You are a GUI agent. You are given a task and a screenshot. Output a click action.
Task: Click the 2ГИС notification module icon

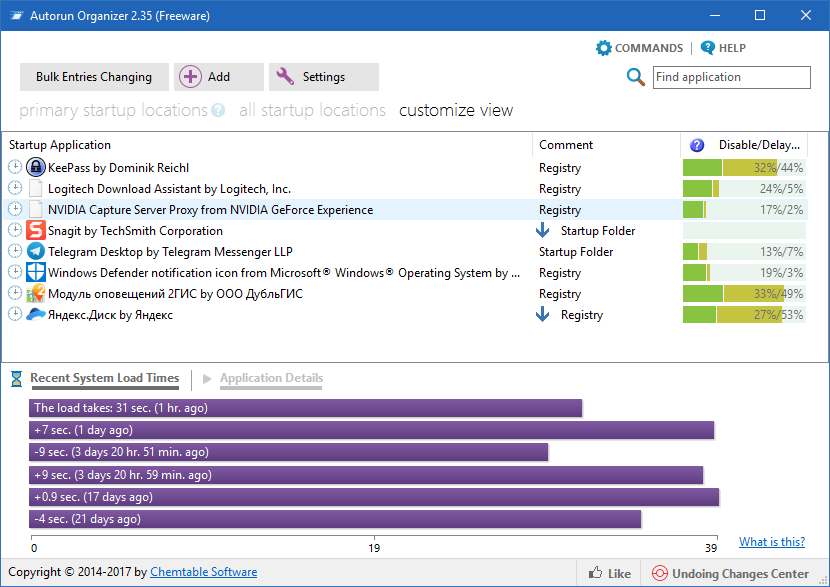(35, 293)
